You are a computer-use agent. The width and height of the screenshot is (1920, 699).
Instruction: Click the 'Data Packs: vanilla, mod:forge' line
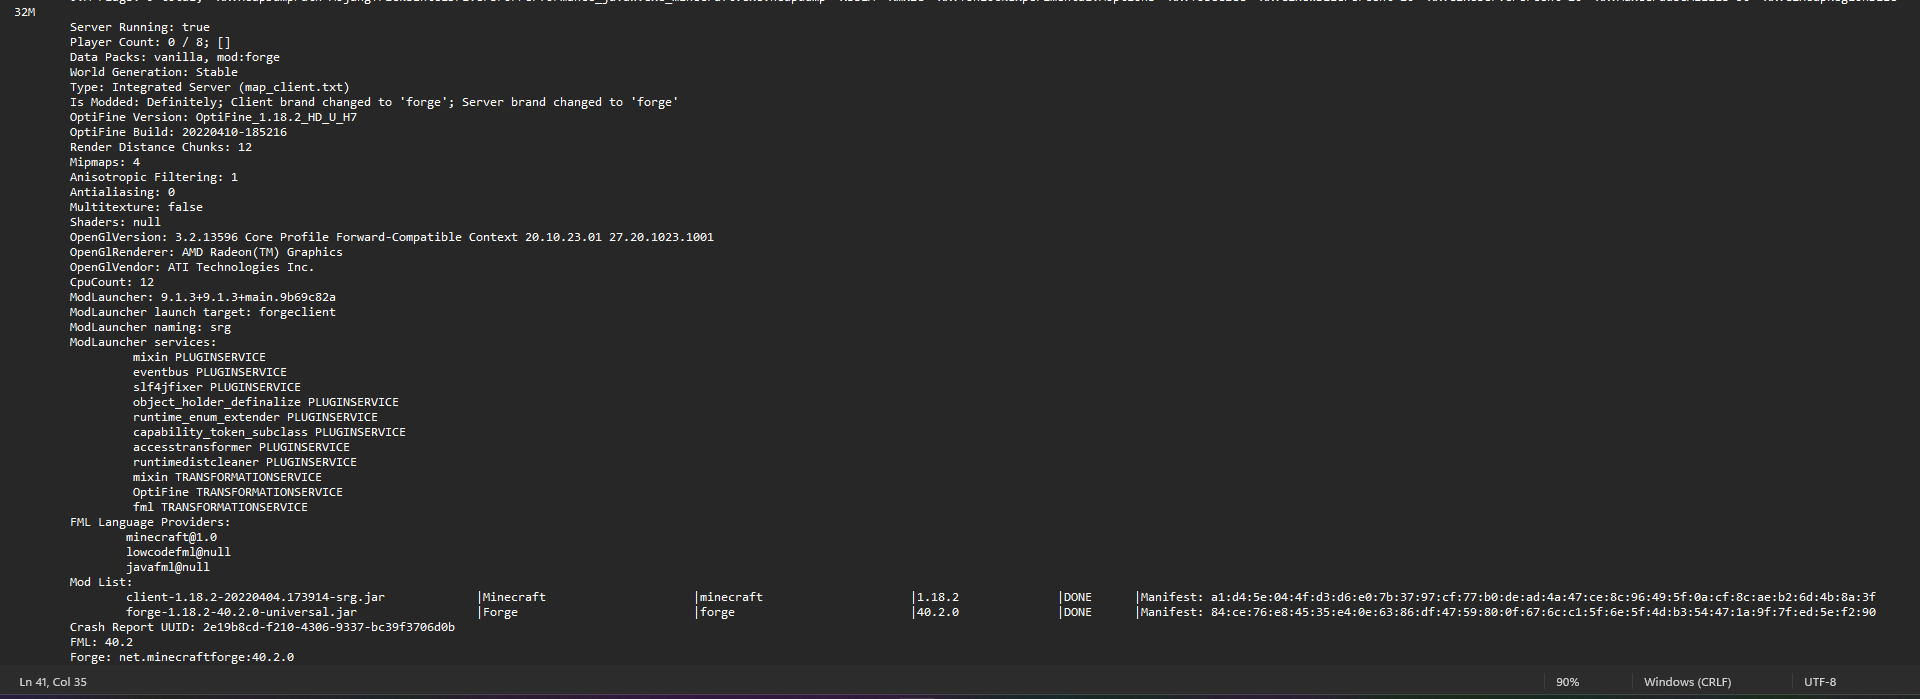tap(175, 57)
